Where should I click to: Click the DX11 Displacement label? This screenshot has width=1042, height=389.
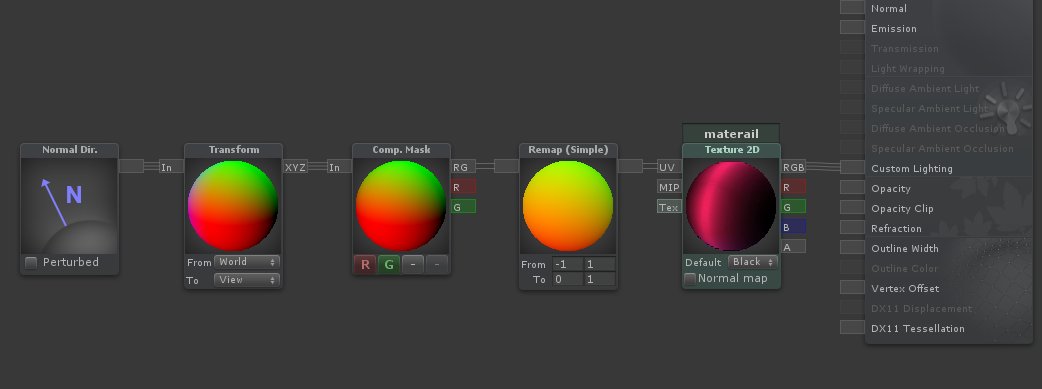pos(922,309)
